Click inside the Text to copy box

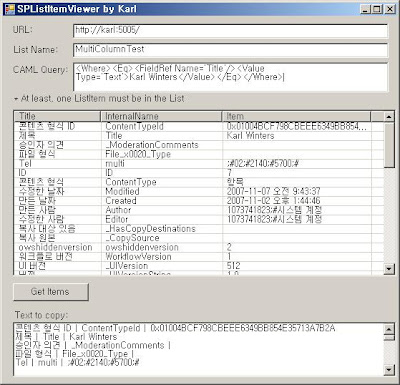[x=199, y=349]
